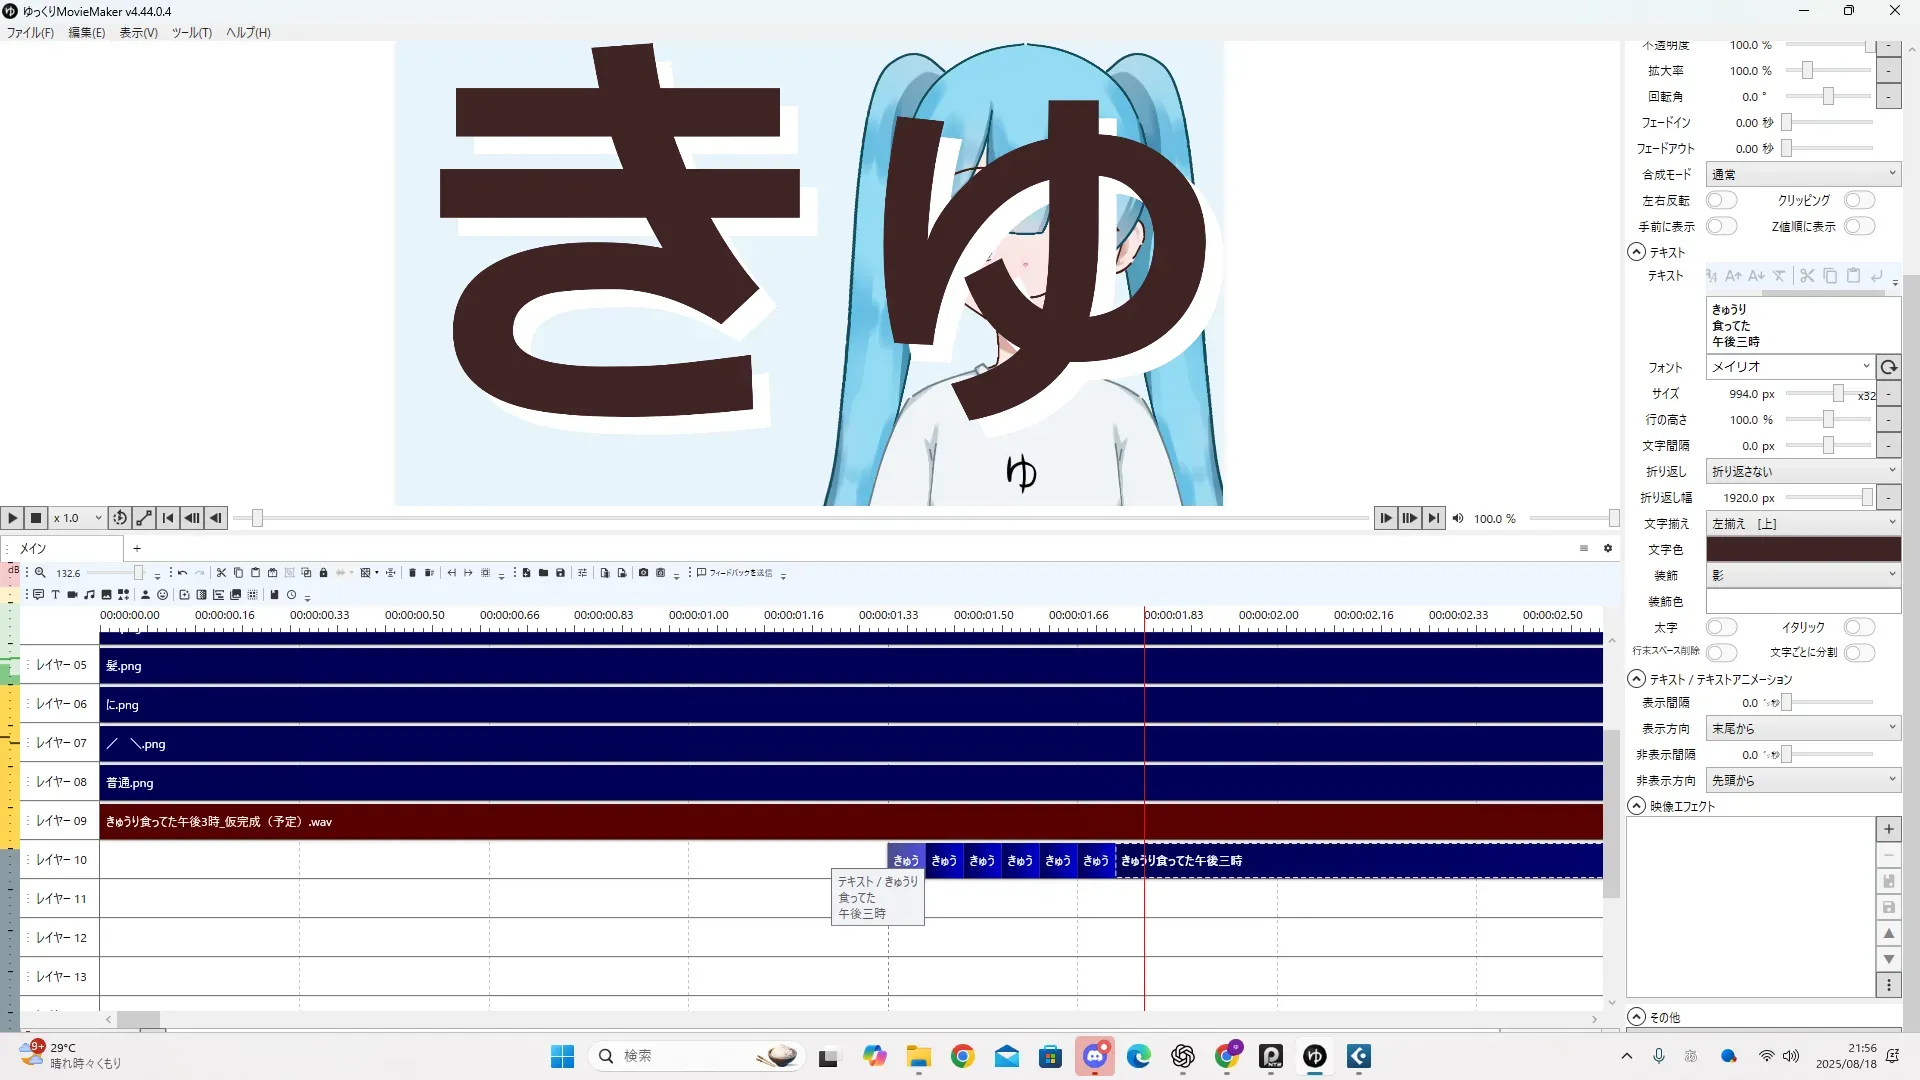Screen dimensions: 1920x1080
Task: Add audio item with music note icon
Action: [x=89, y=595]
